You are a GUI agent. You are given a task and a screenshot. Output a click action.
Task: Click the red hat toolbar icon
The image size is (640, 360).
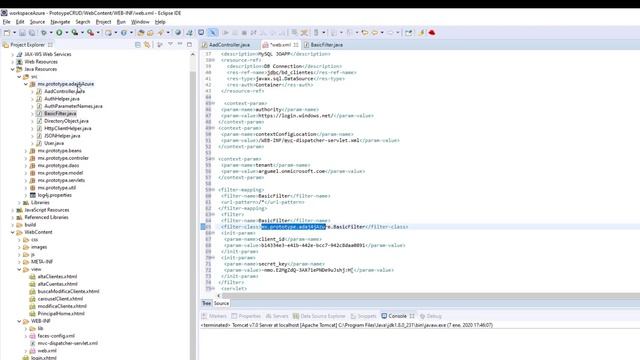tap(431, 33)
